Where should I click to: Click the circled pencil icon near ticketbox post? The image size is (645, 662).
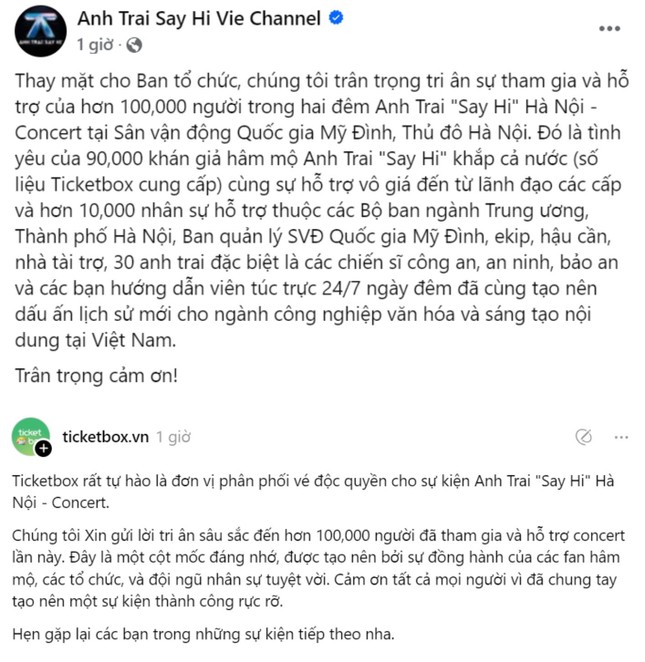(x=583, y=437)
